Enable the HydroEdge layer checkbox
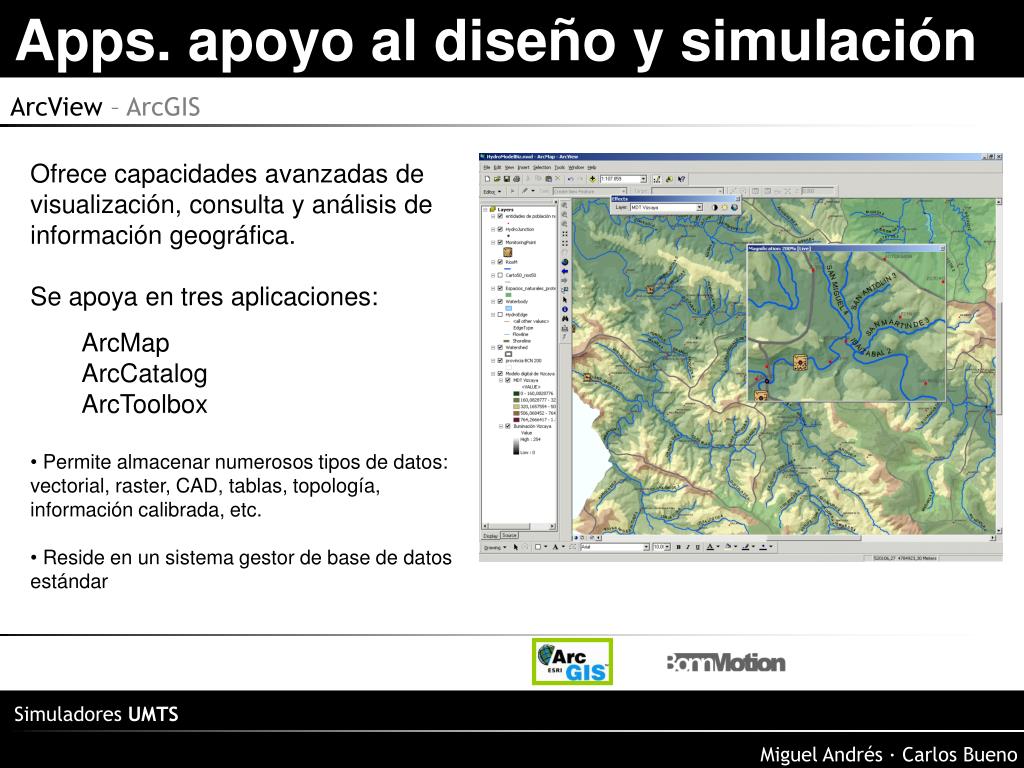Image resolution: width=1024 pixels, height=768 pixels. click(x=500, y=315)
